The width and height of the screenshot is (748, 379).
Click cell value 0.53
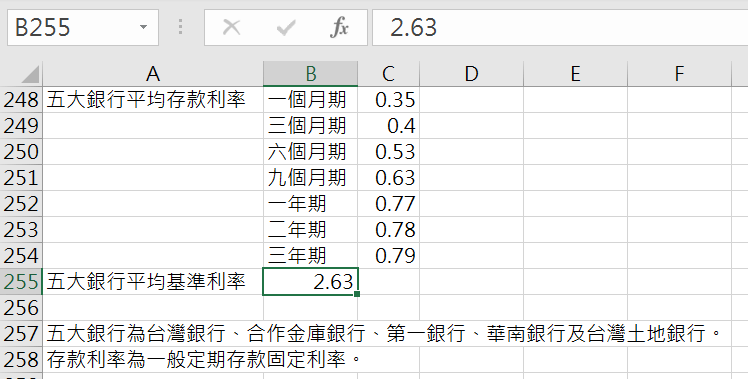(x=388, y=152)
